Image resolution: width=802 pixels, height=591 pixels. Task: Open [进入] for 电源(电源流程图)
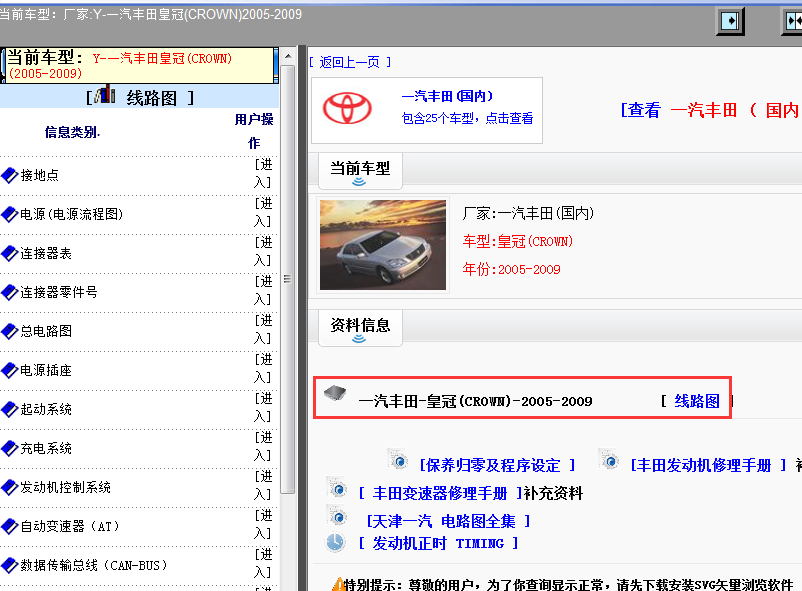[263, 212]
